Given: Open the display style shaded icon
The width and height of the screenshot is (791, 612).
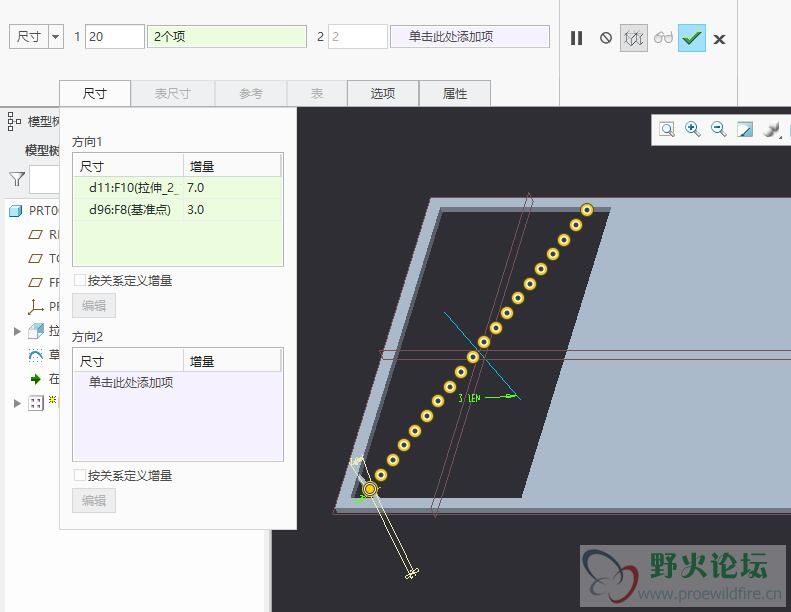Looking at the screenshot, I should click(x=771, y=130).
